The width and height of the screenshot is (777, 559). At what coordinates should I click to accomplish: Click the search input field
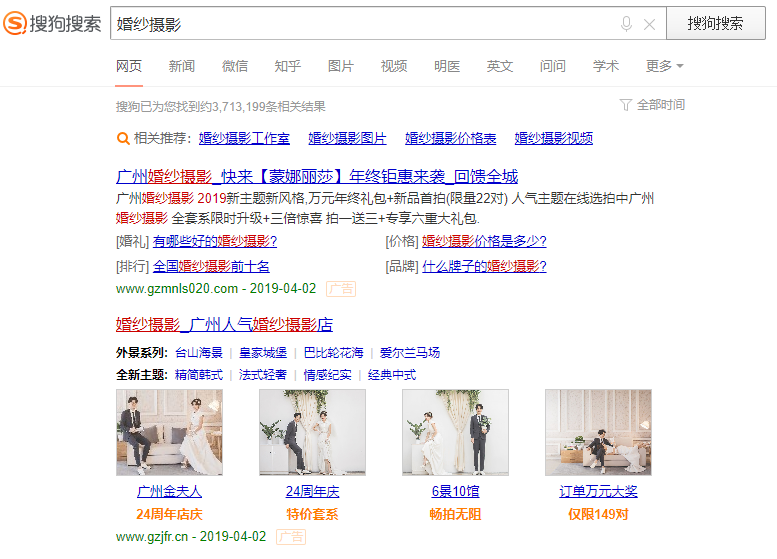360,24
